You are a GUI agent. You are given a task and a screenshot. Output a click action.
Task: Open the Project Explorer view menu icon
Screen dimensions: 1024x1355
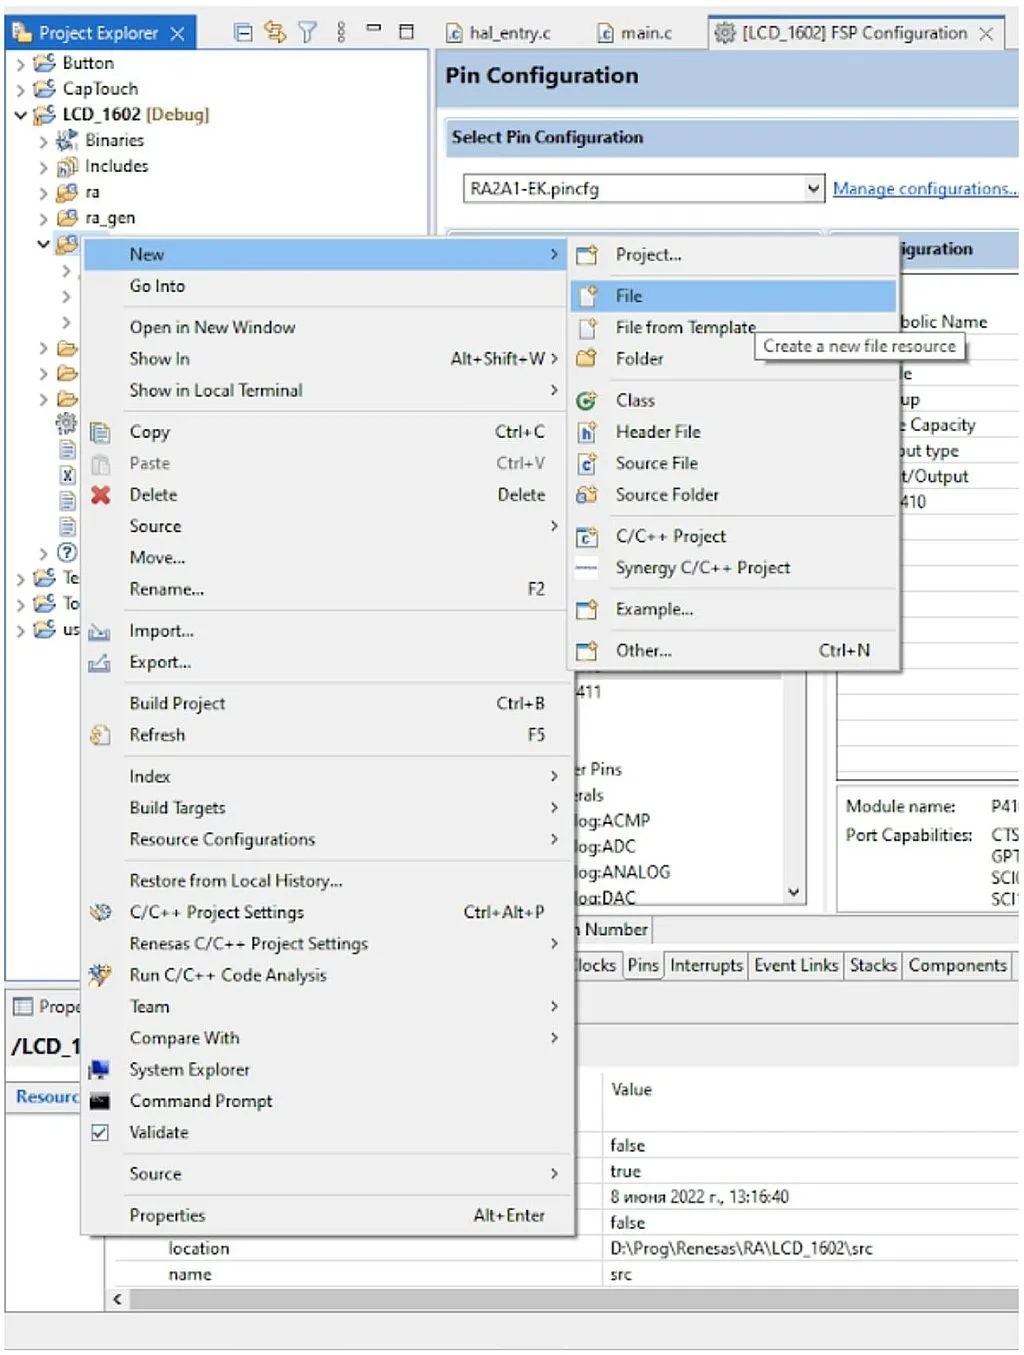pos(341,33)
